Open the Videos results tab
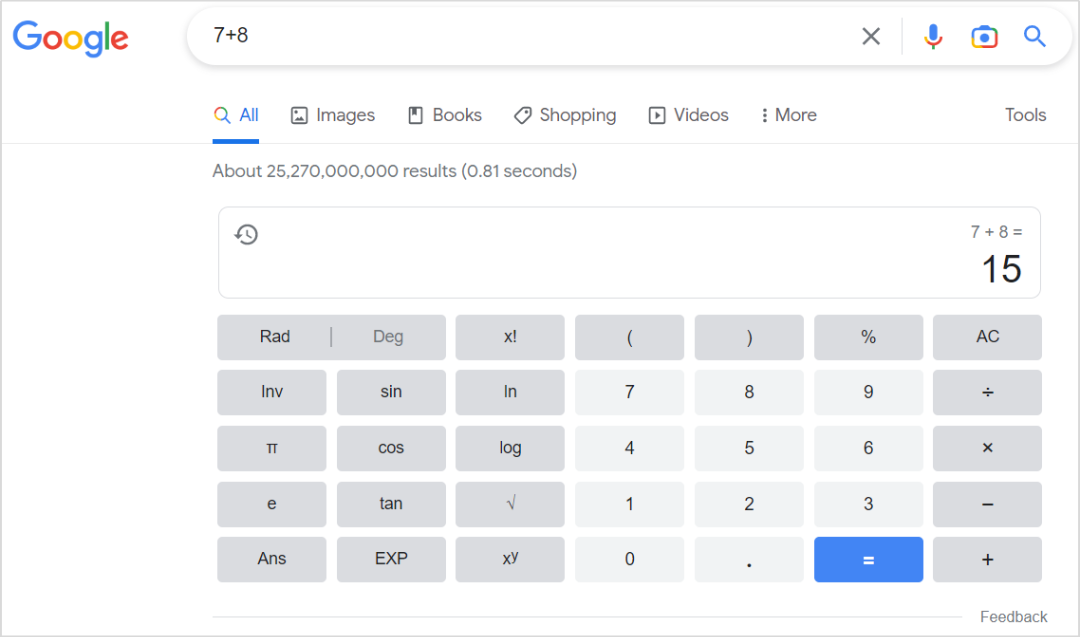This screenshot has width=1080, height=637. [x=689, y=115]
